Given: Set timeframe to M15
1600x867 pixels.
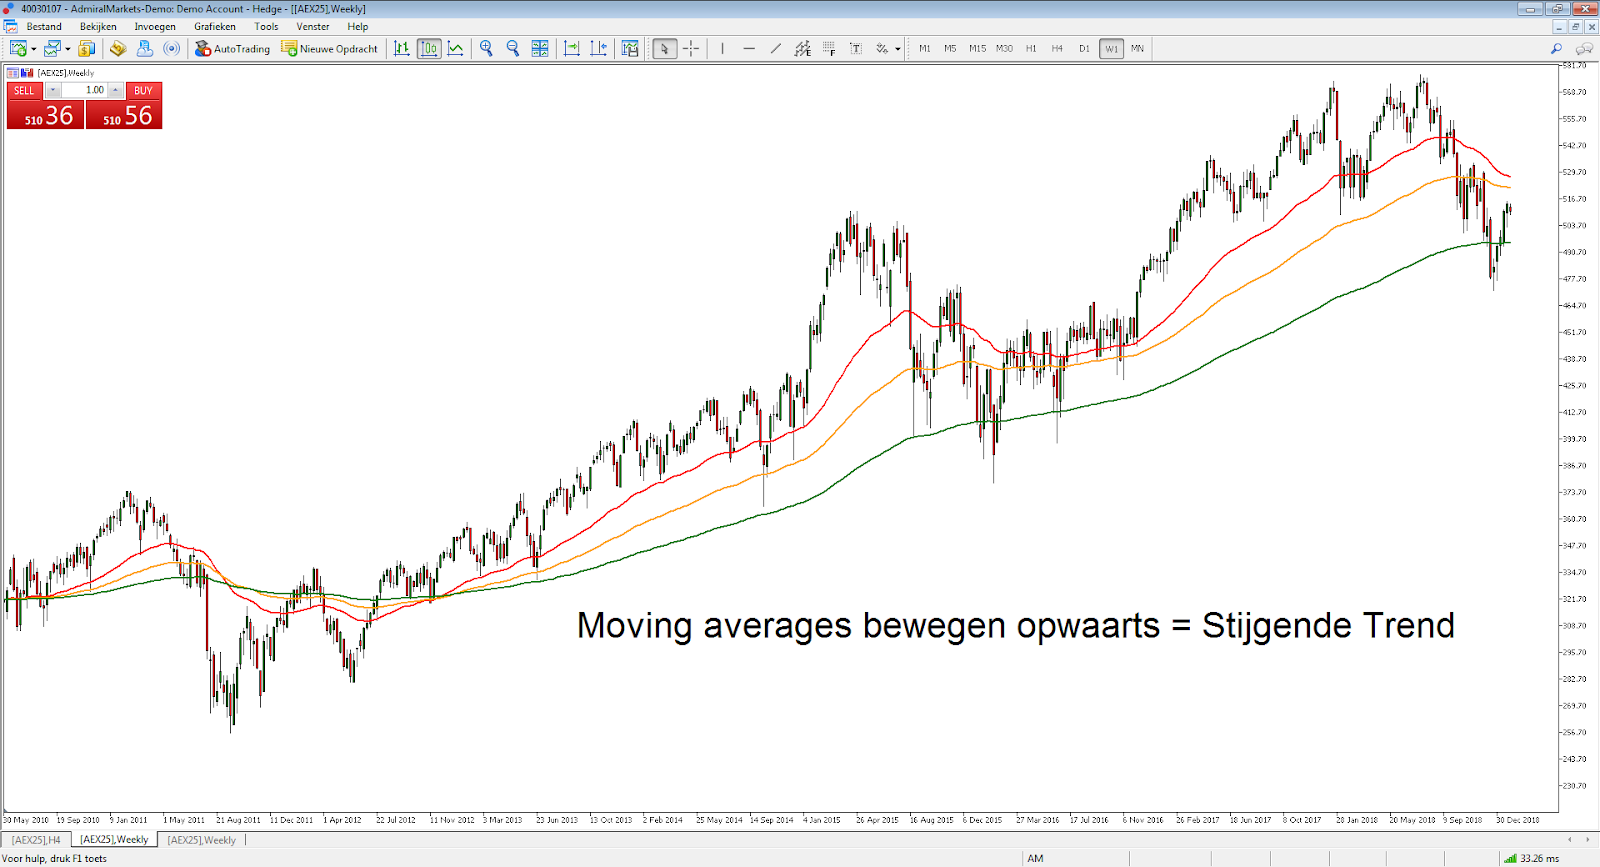Looking at the screenshot, I should (x=977, y=48).
